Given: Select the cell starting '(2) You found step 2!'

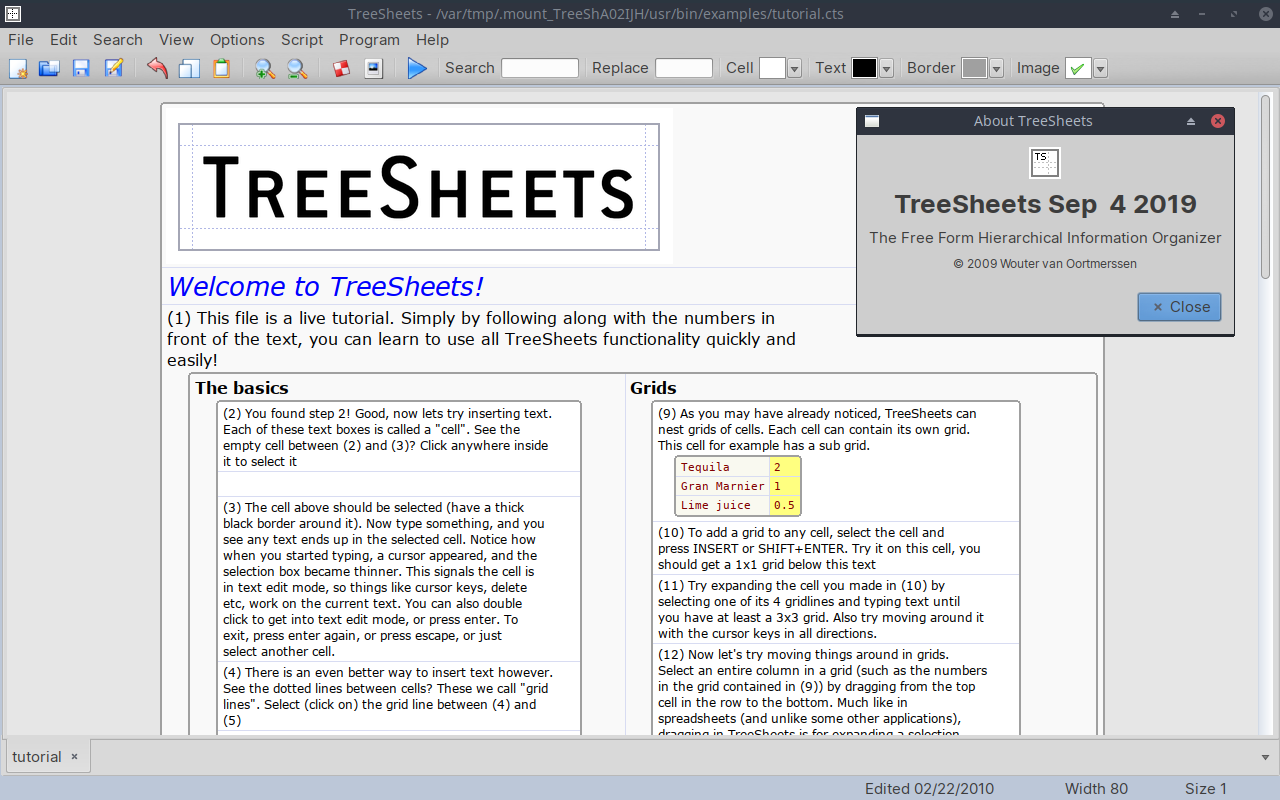Looking at the screenshot, I should (399, 437).
